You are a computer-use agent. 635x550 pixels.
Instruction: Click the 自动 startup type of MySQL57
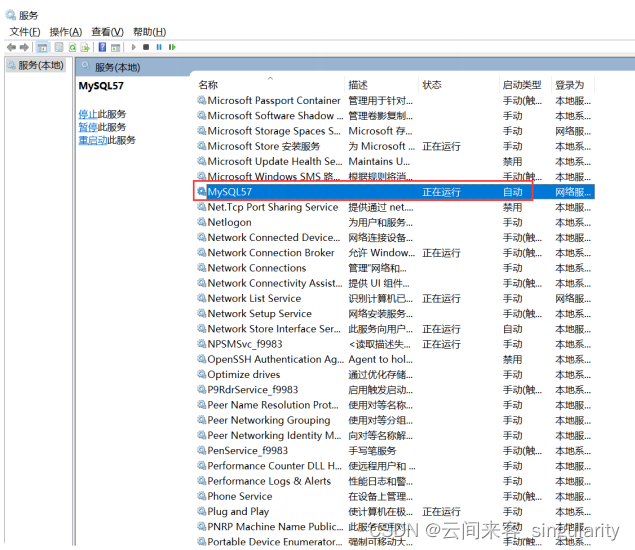point(513,192)
